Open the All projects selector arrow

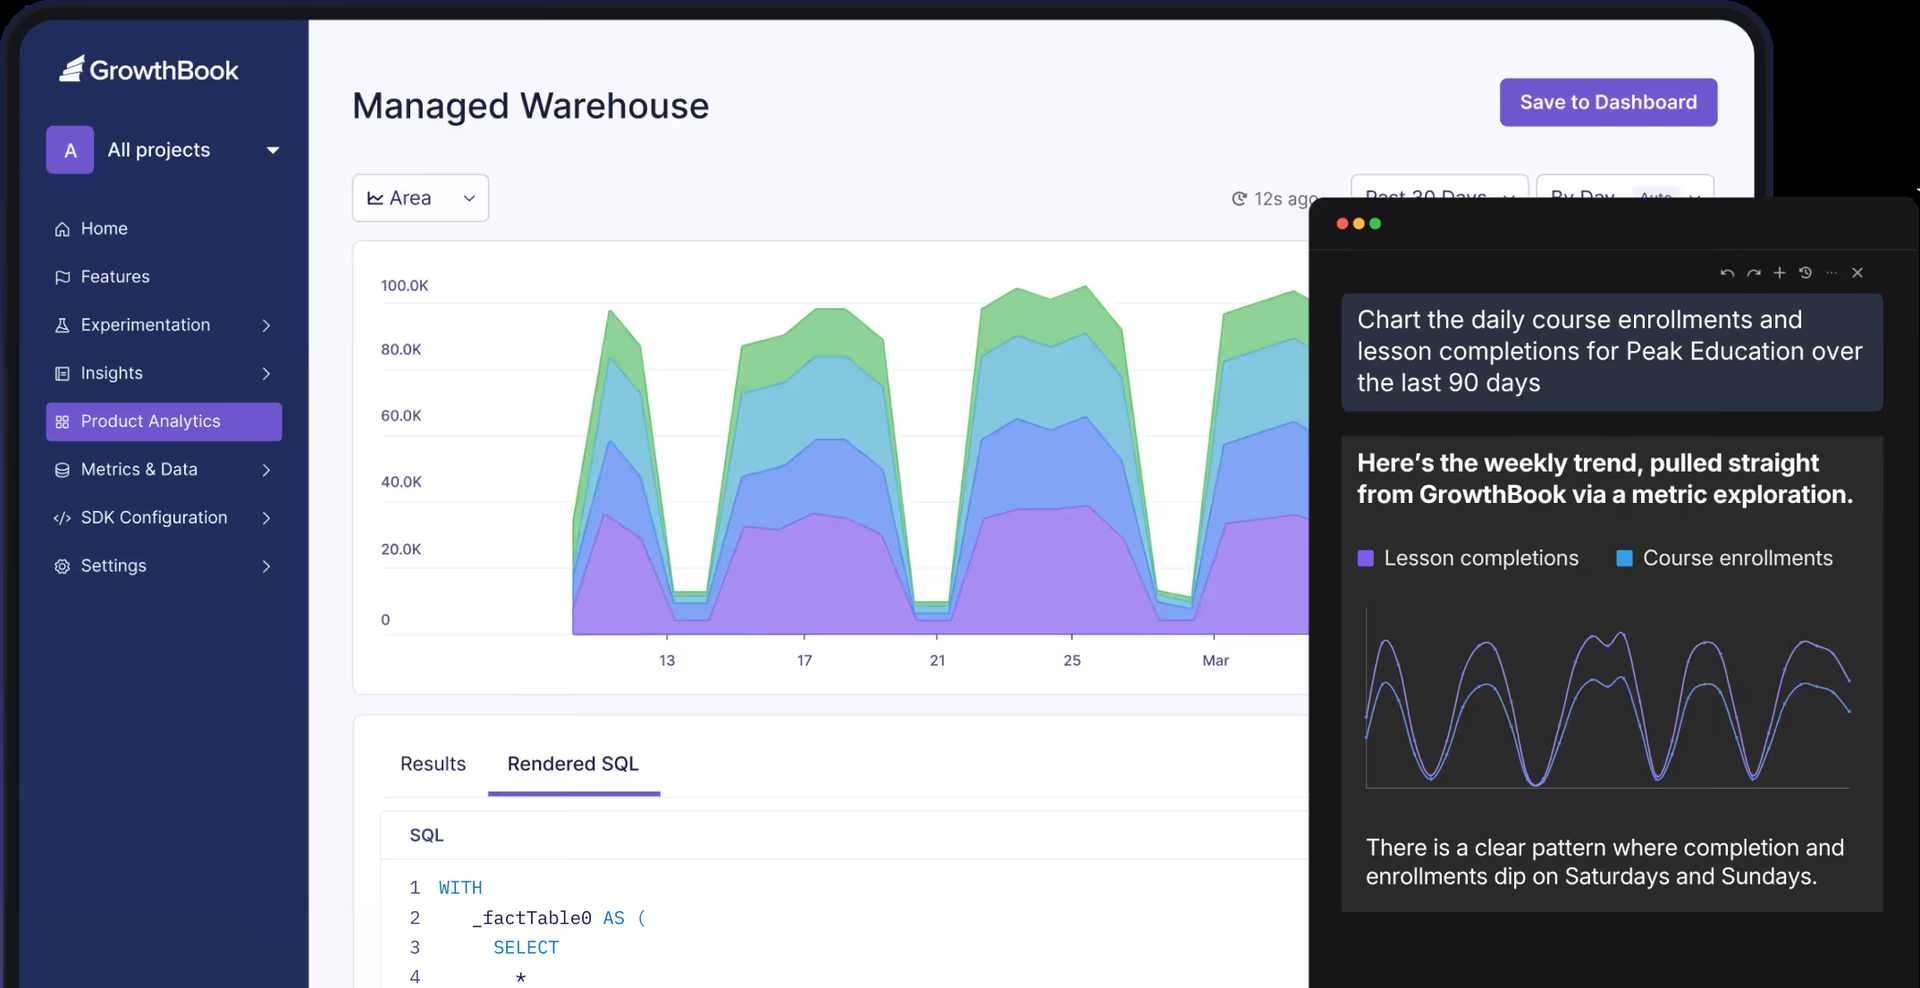tap(273, 151)
